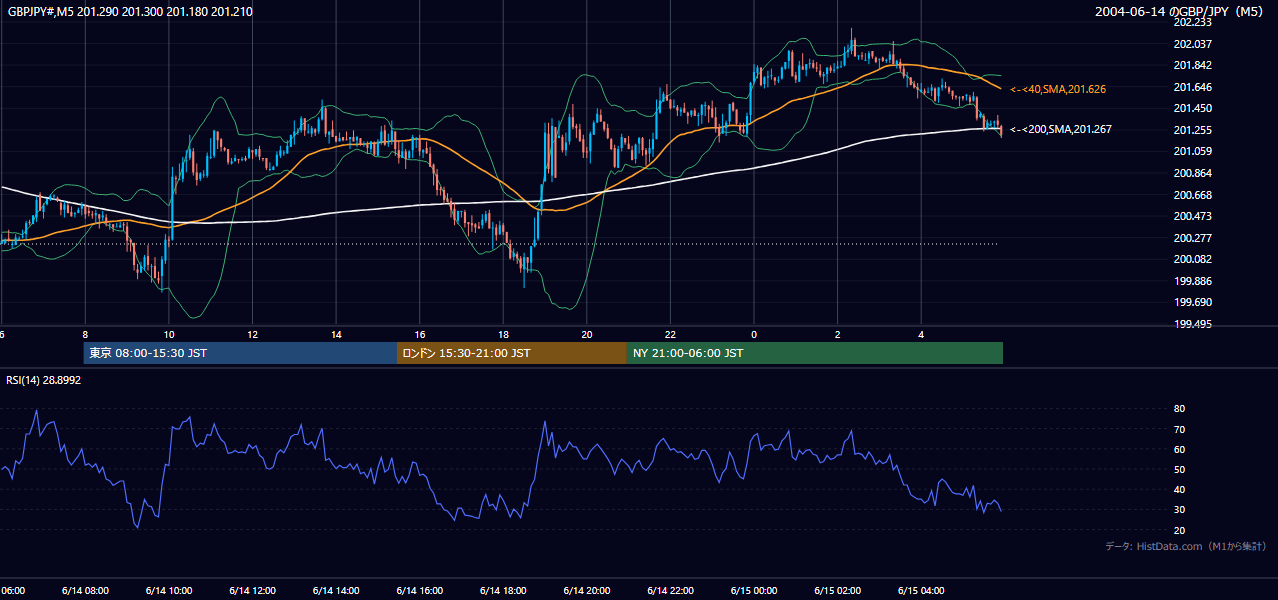Click price axis value 200.082
The height and width of the screenshot is (600, 1278).
(x=1192, y=259)
